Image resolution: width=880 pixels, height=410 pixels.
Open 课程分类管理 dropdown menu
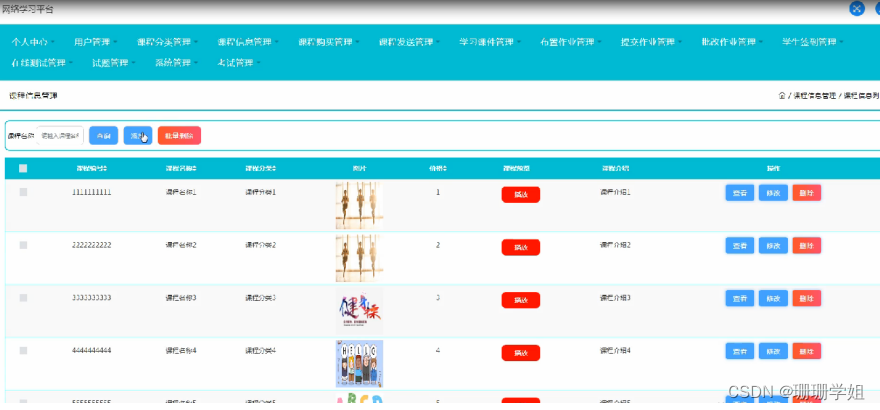point(167,42)
